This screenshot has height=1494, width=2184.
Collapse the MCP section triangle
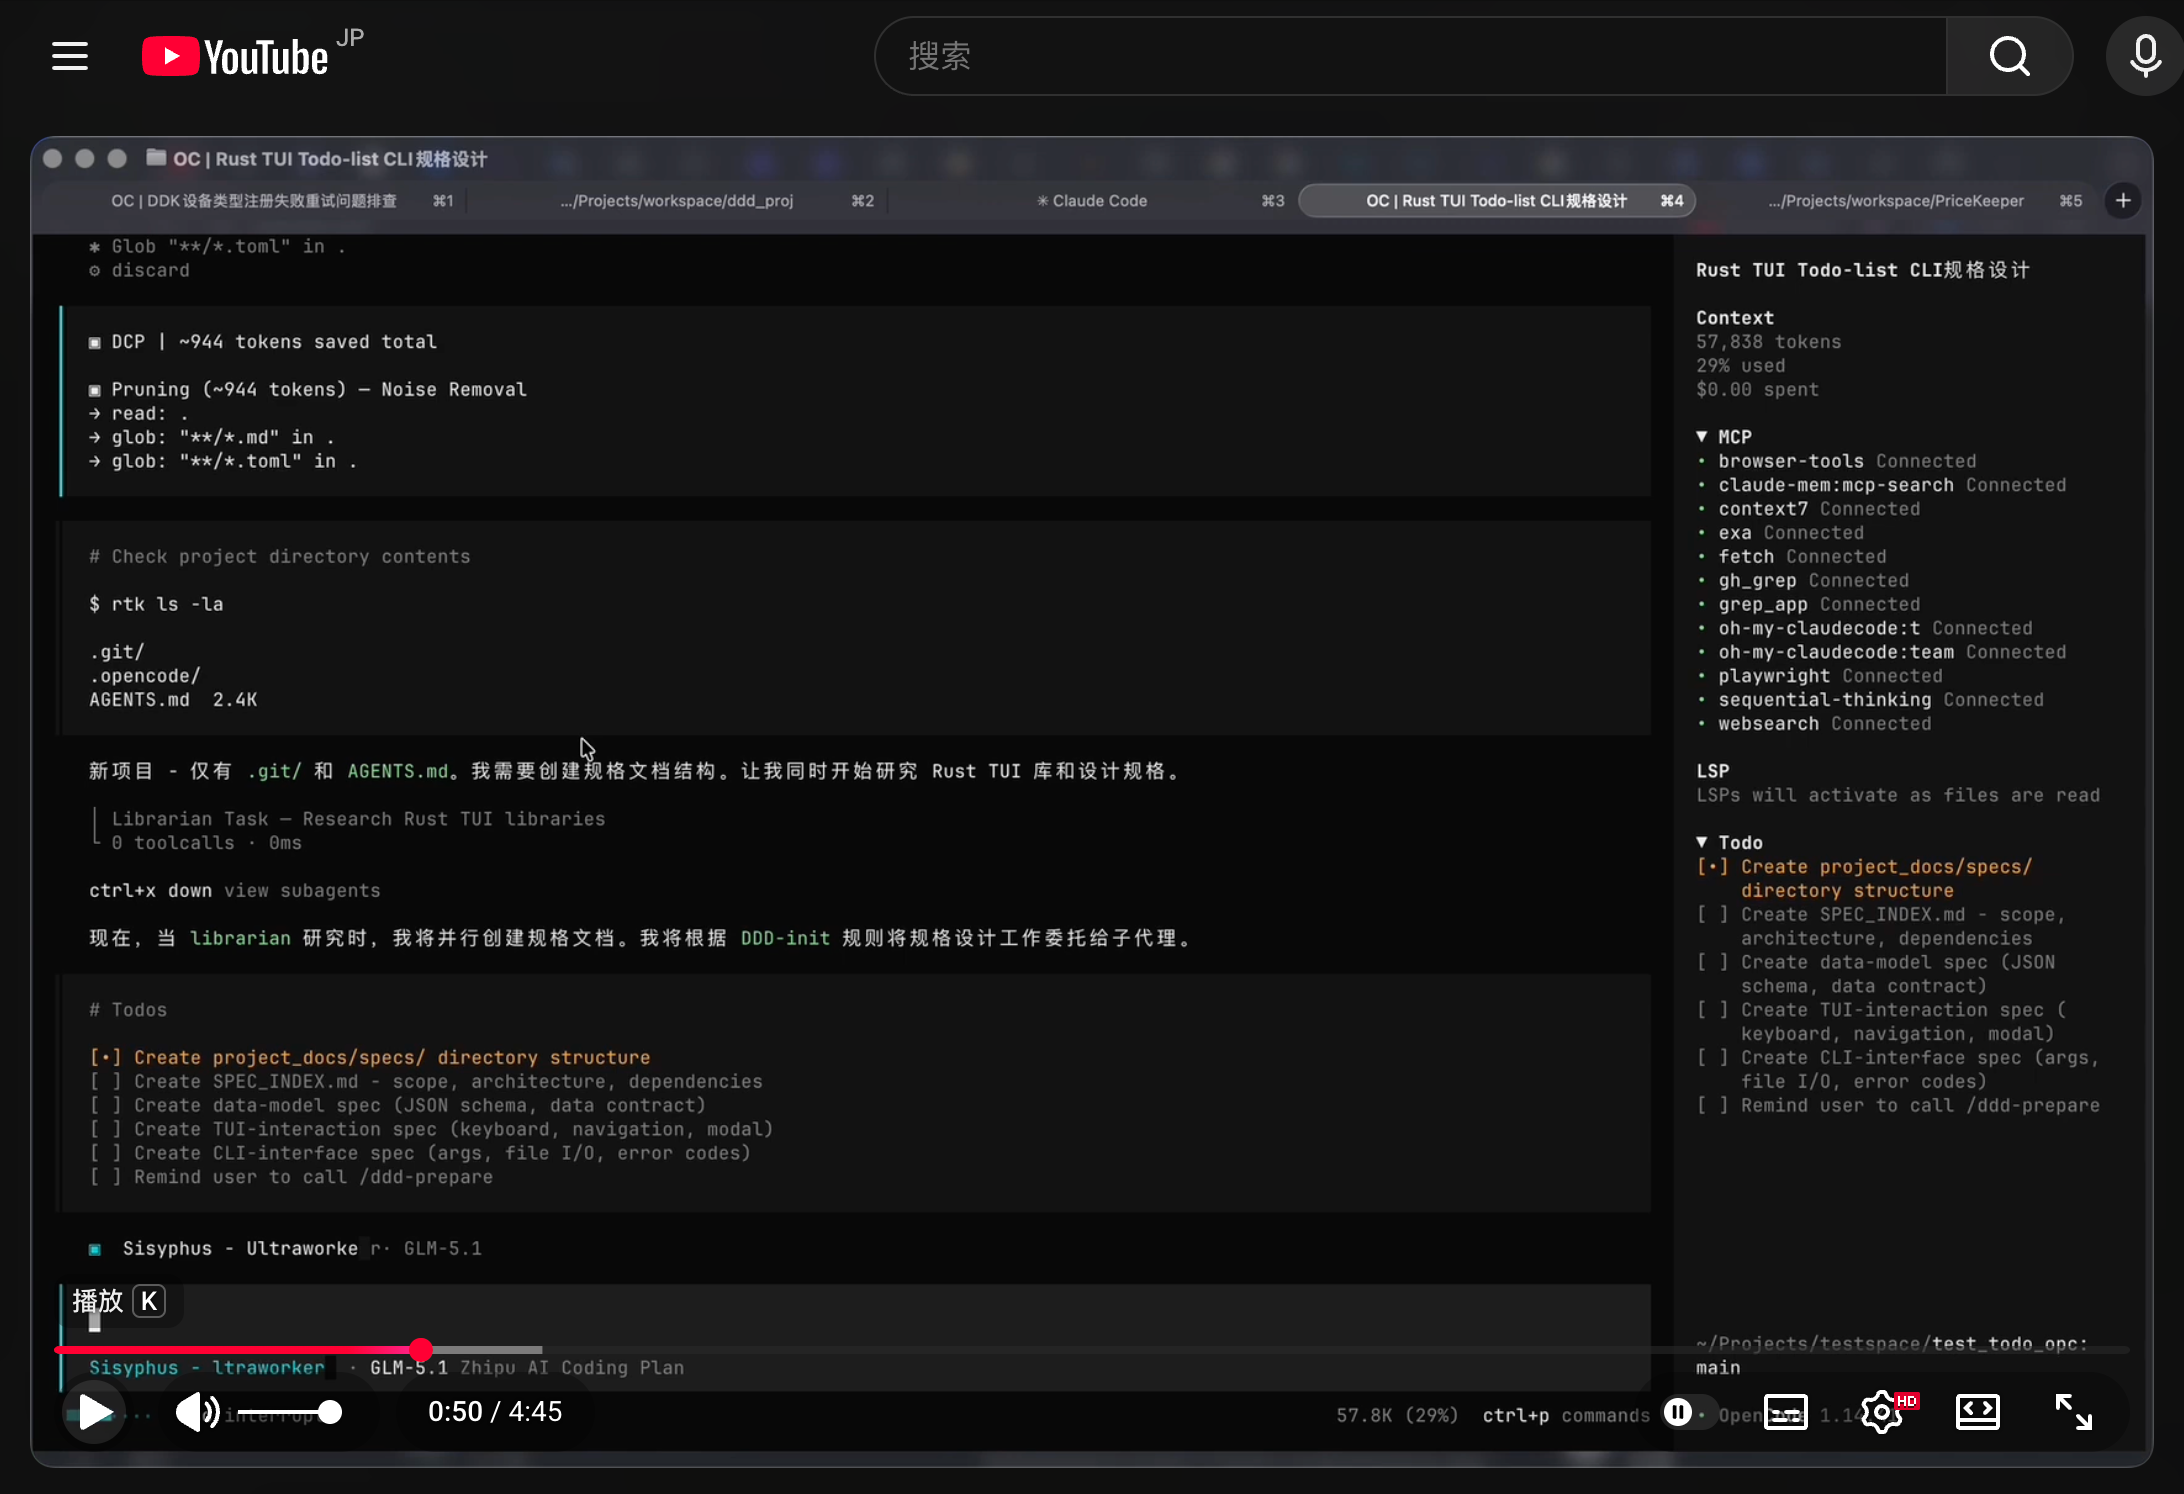(1702, 436)
